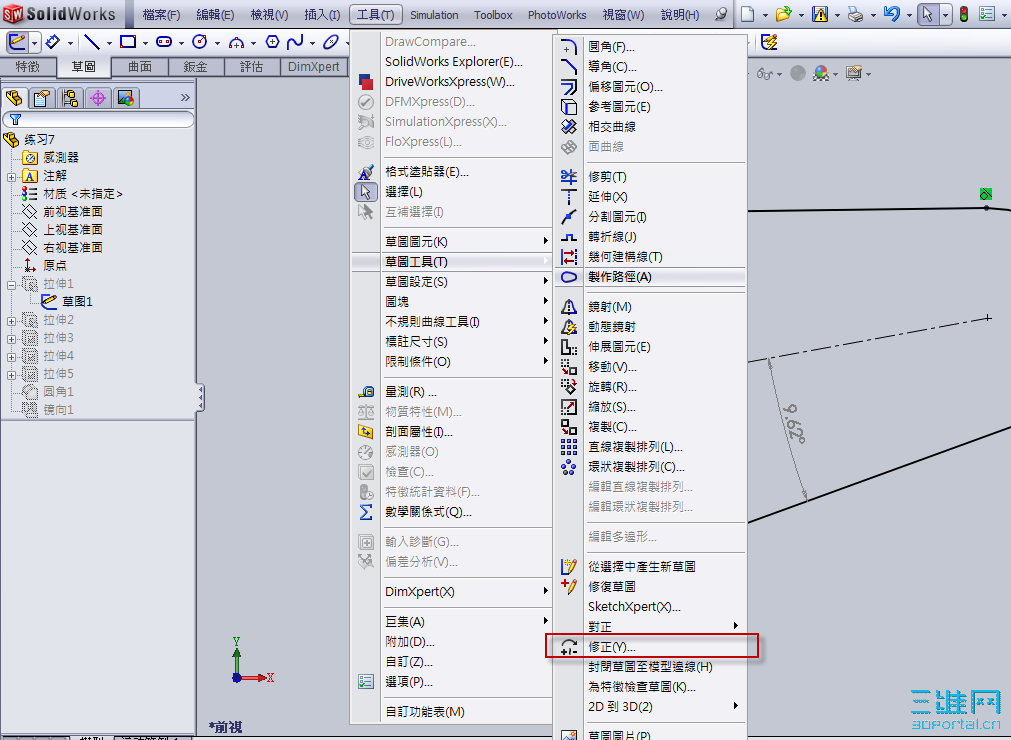Click repair sketch icon 修復草圖
The height and width of the screenshot is (740, 1011).
pyautogui.click(x=568, y=587)
